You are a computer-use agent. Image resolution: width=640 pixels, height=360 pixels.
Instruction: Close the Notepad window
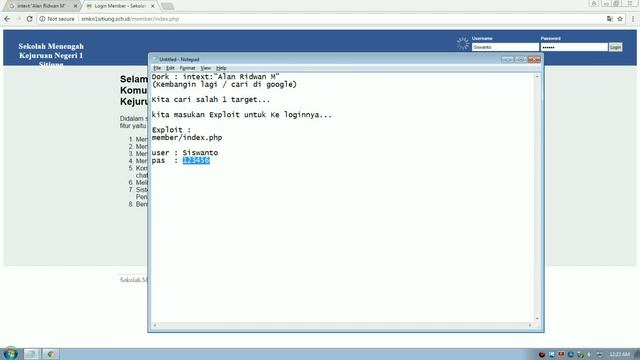point(534,60)
